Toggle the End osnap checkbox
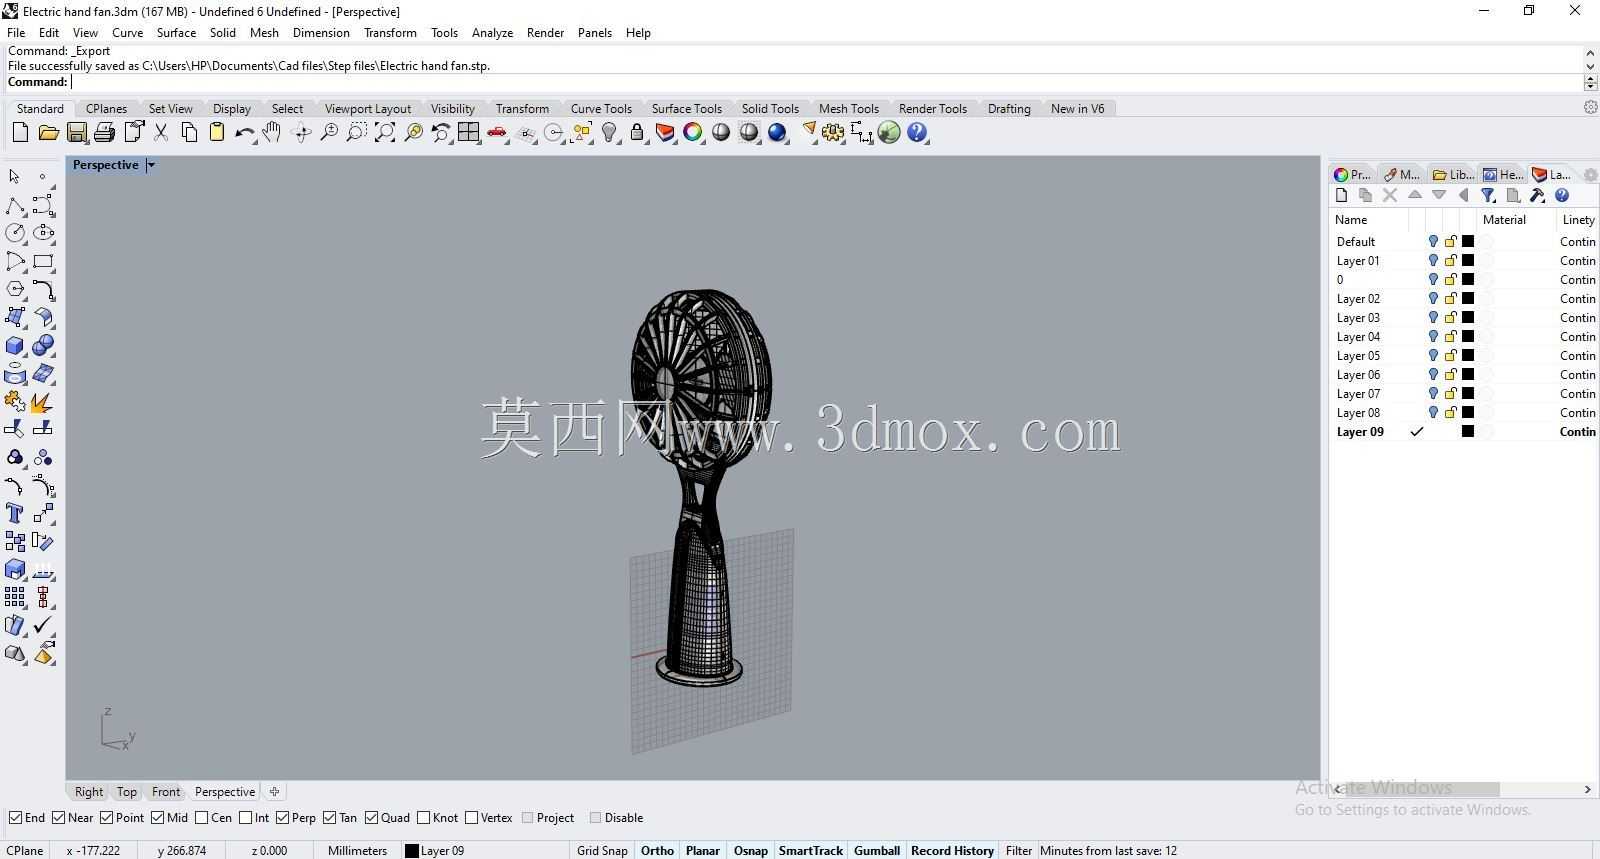Viewport: 1600px width, 859px height. (15, 818)
